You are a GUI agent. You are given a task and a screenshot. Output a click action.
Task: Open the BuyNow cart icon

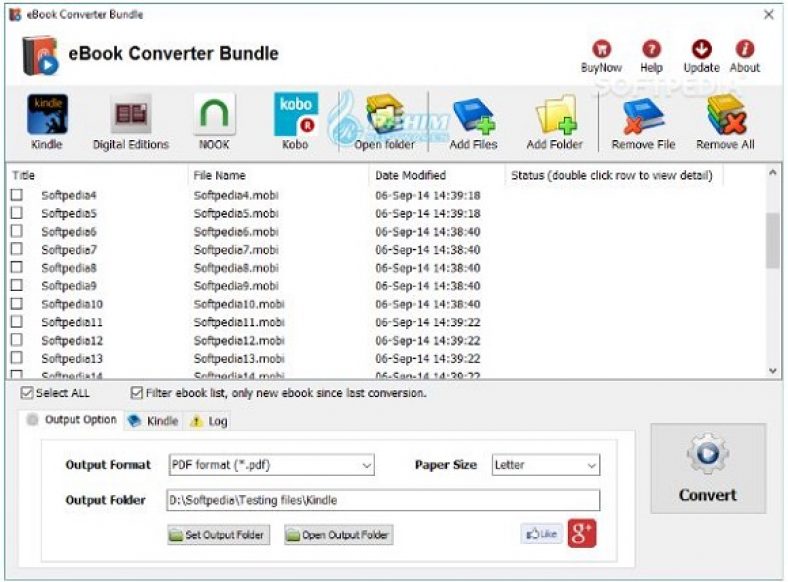602,49
